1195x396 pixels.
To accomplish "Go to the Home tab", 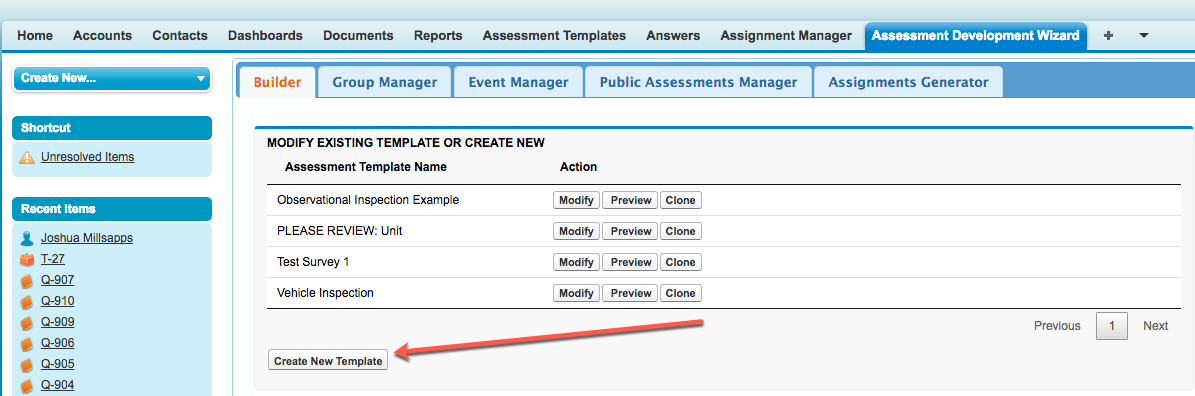I will 35,36.
